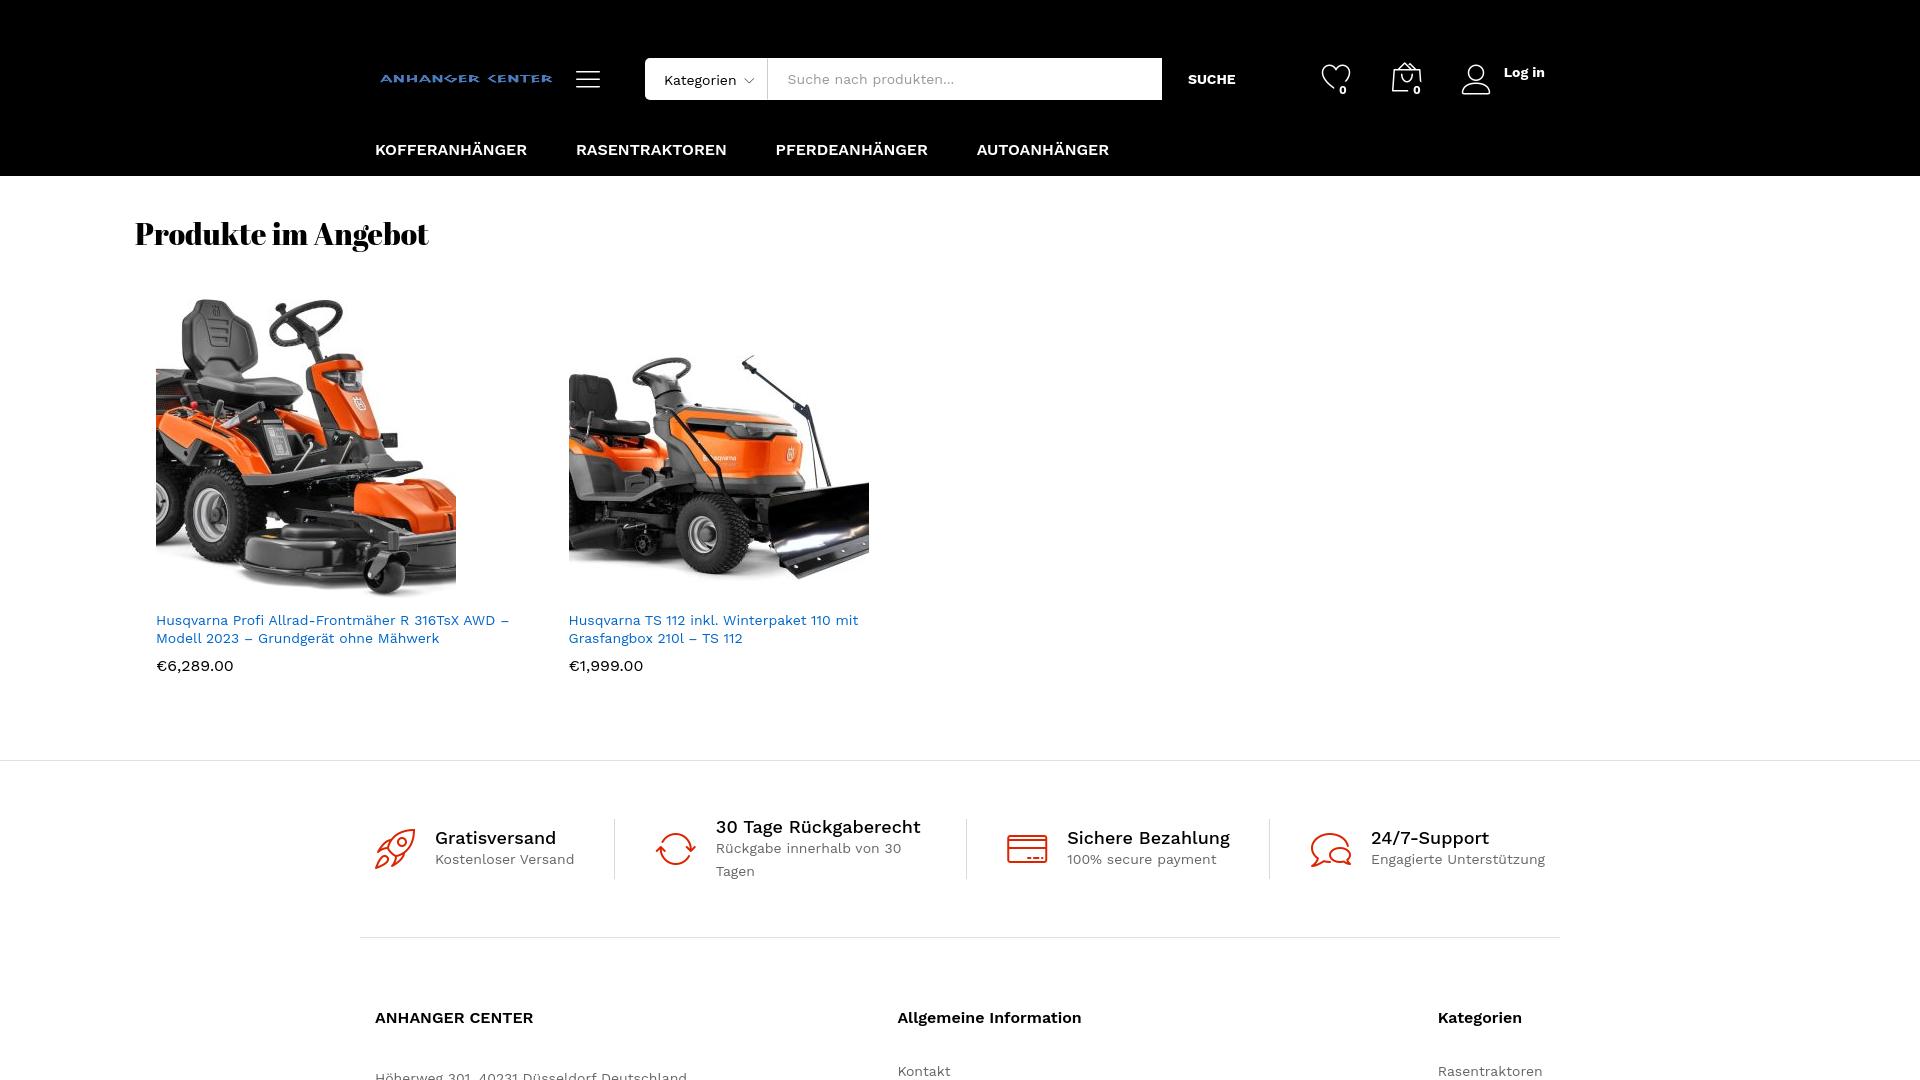
Task: Select the Pferdeanhänger navigation item
Action: click(x=851, y=150)
